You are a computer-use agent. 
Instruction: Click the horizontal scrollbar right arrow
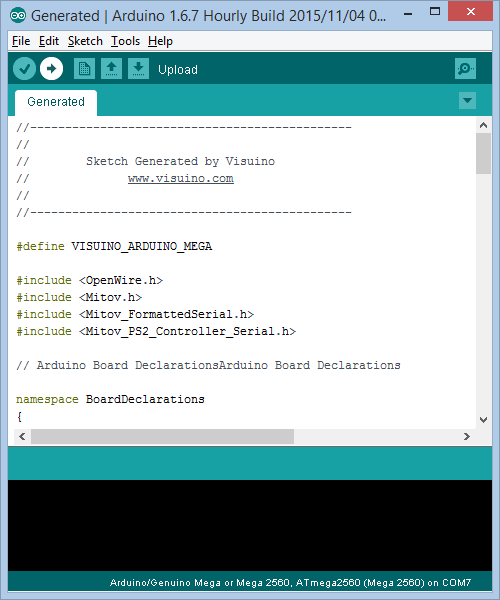coord(467,437)
